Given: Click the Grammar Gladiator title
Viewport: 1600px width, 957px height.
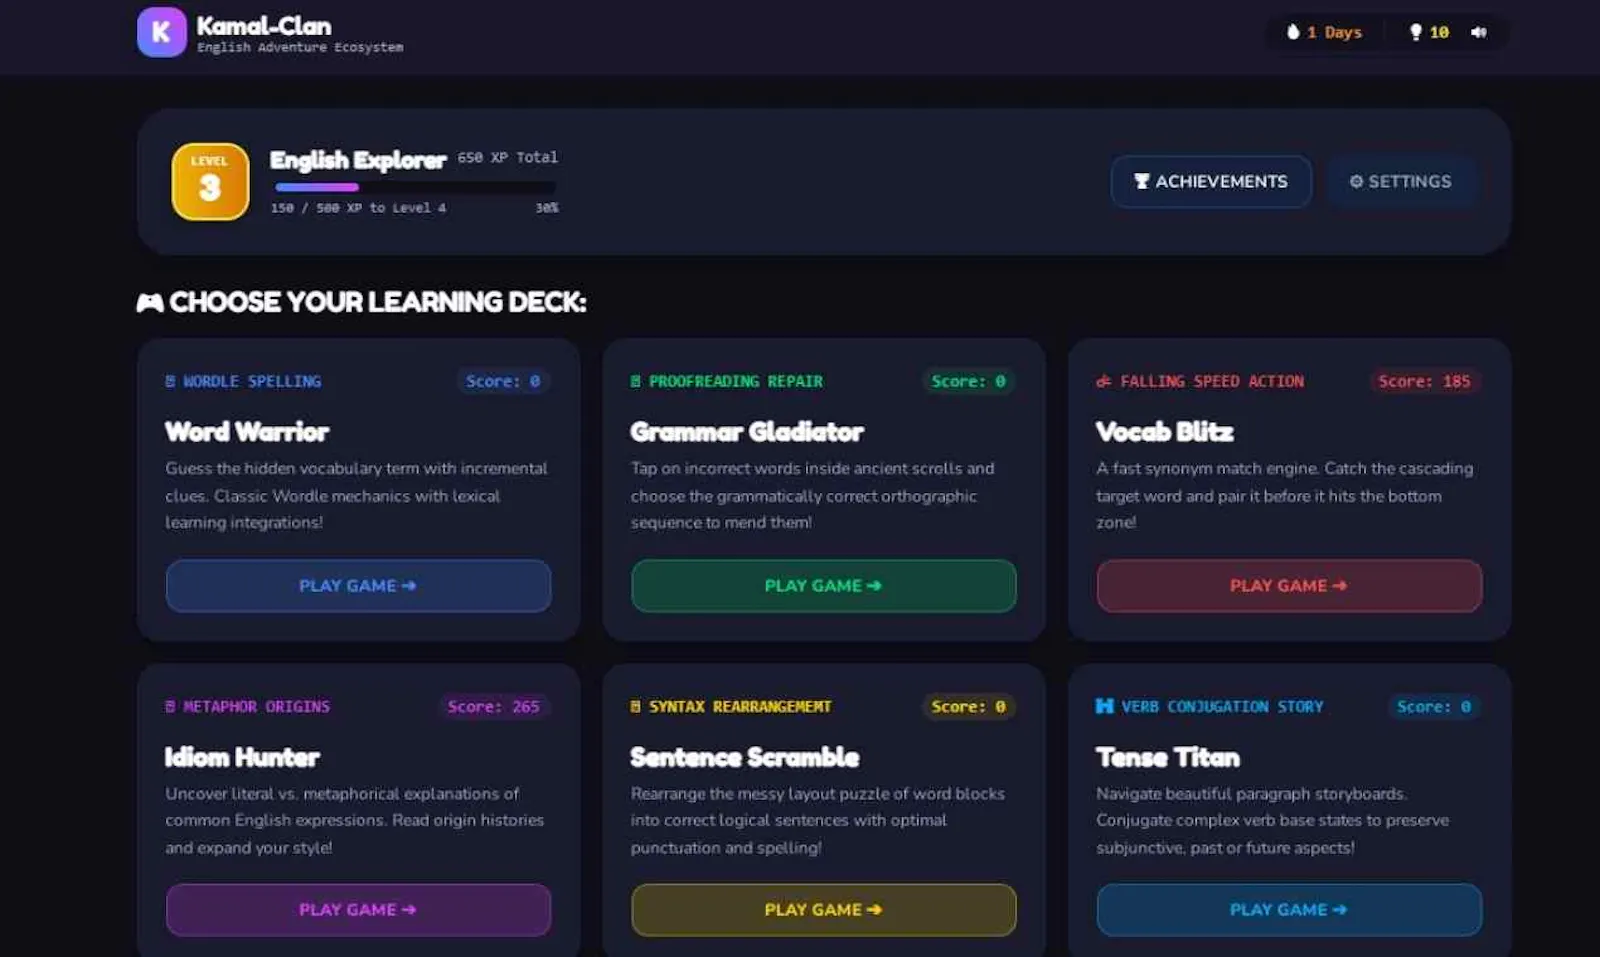Looking at the screenshot, I should pyautogui.click(x=747, y=432).
